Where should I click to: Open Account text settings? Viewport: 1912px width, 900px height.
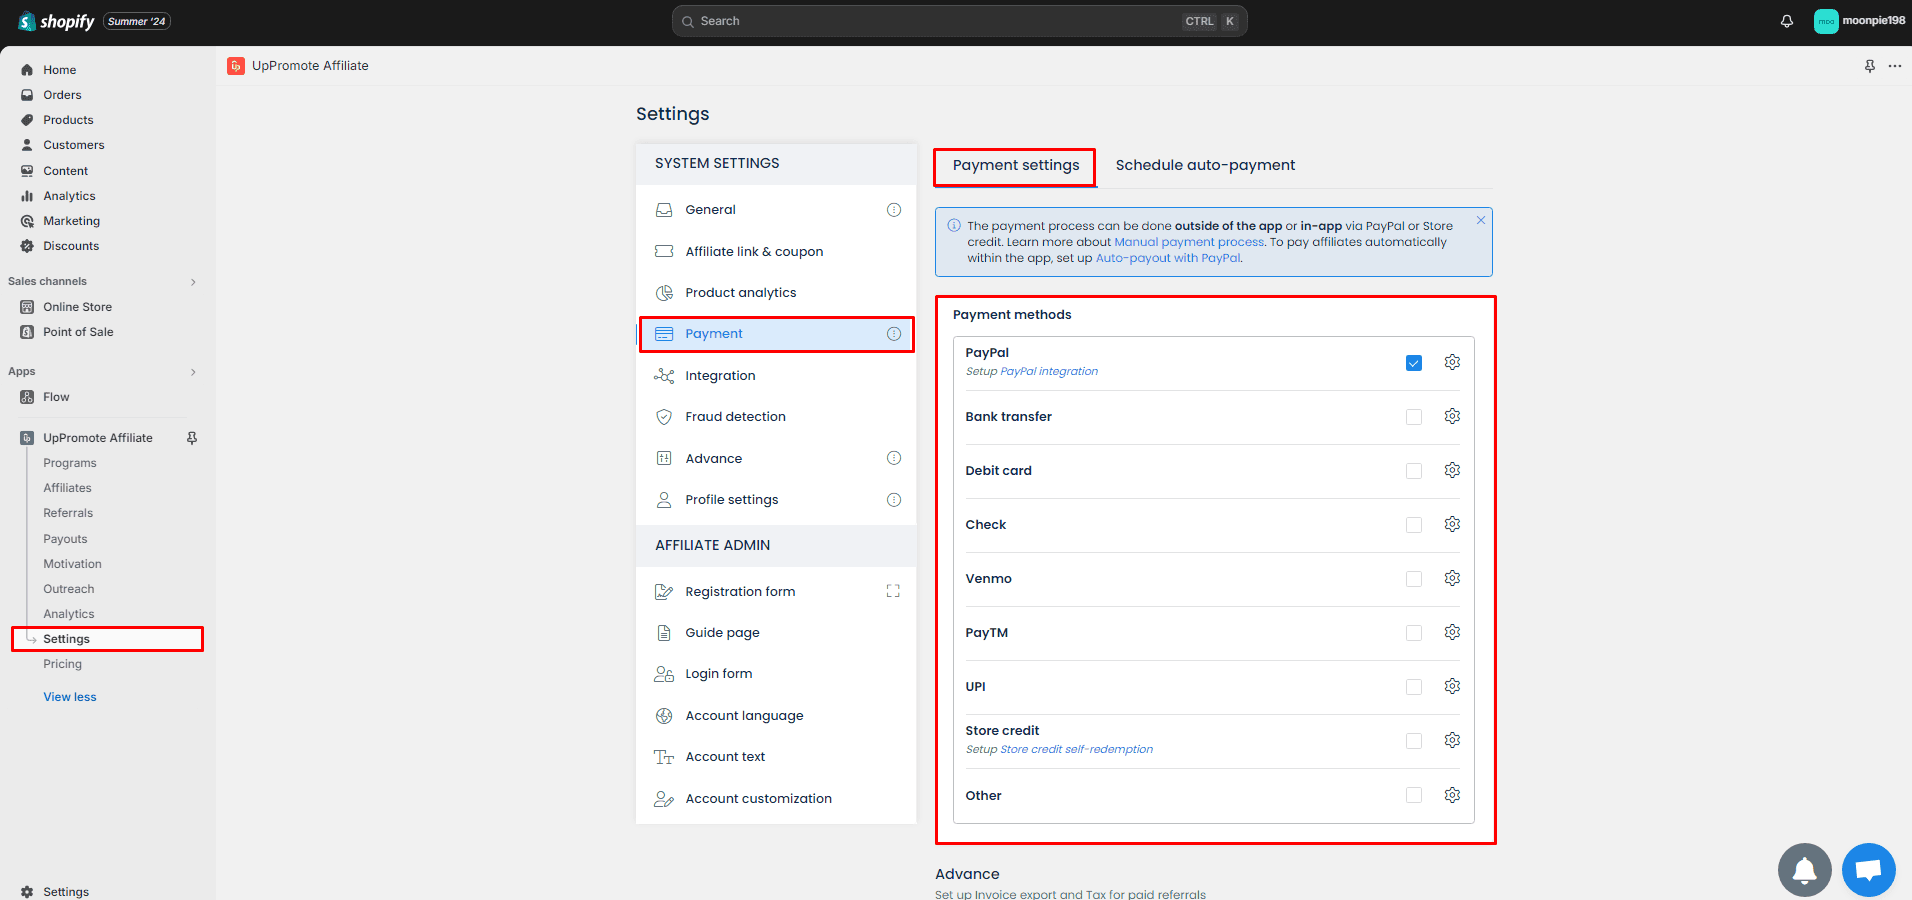click(776, 757)
